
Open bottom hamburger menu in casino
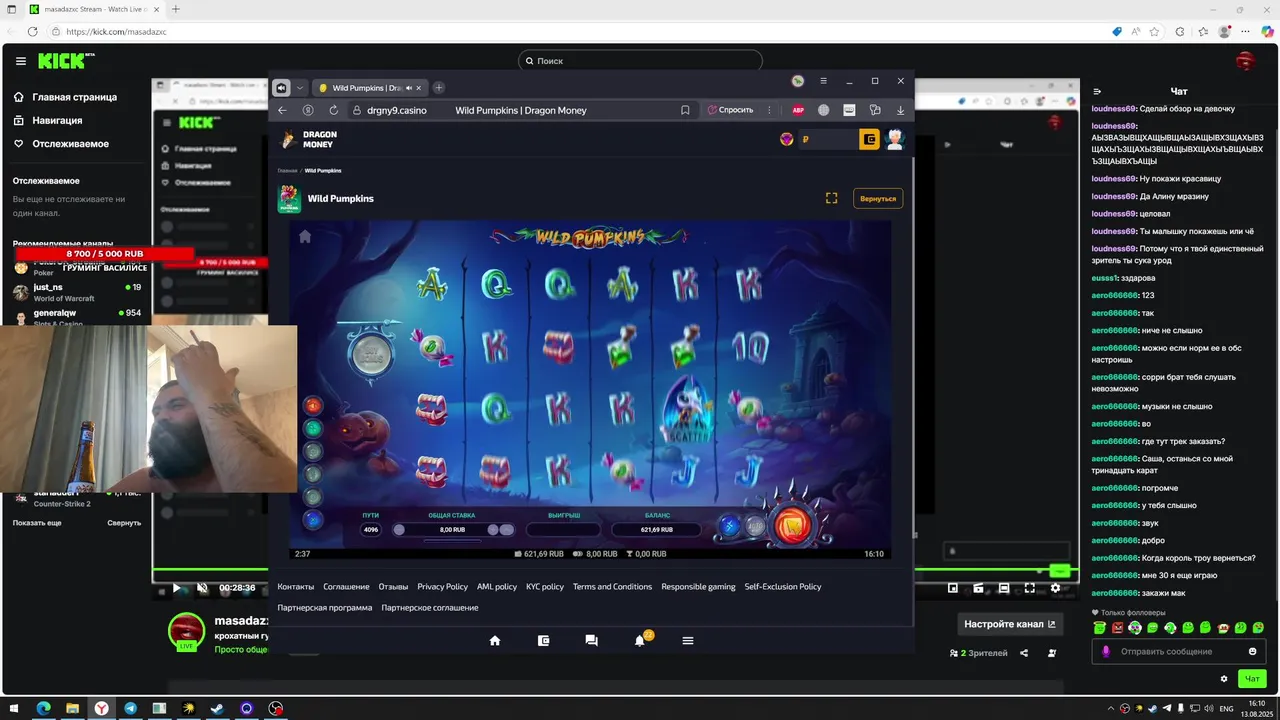click(688, 641)
